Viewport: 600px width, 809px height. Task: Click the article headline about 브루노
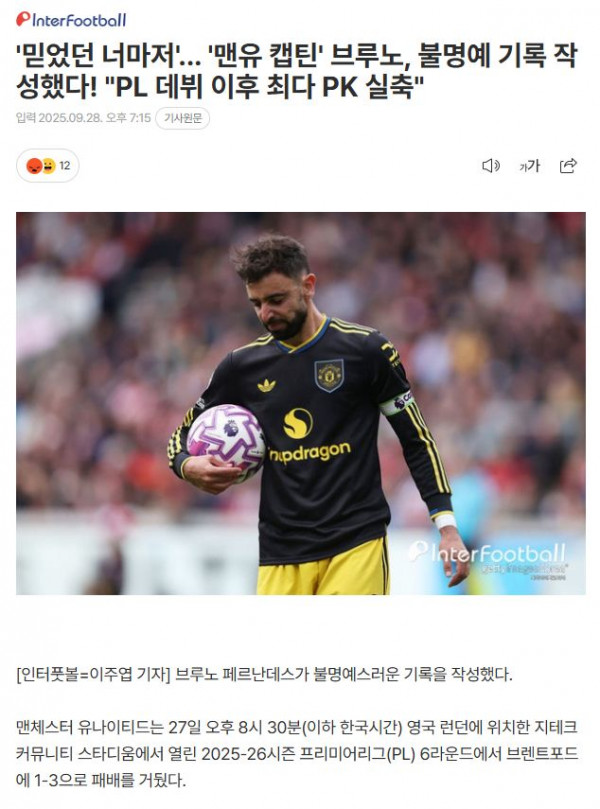pyautogui.click(x=297, y=71)
